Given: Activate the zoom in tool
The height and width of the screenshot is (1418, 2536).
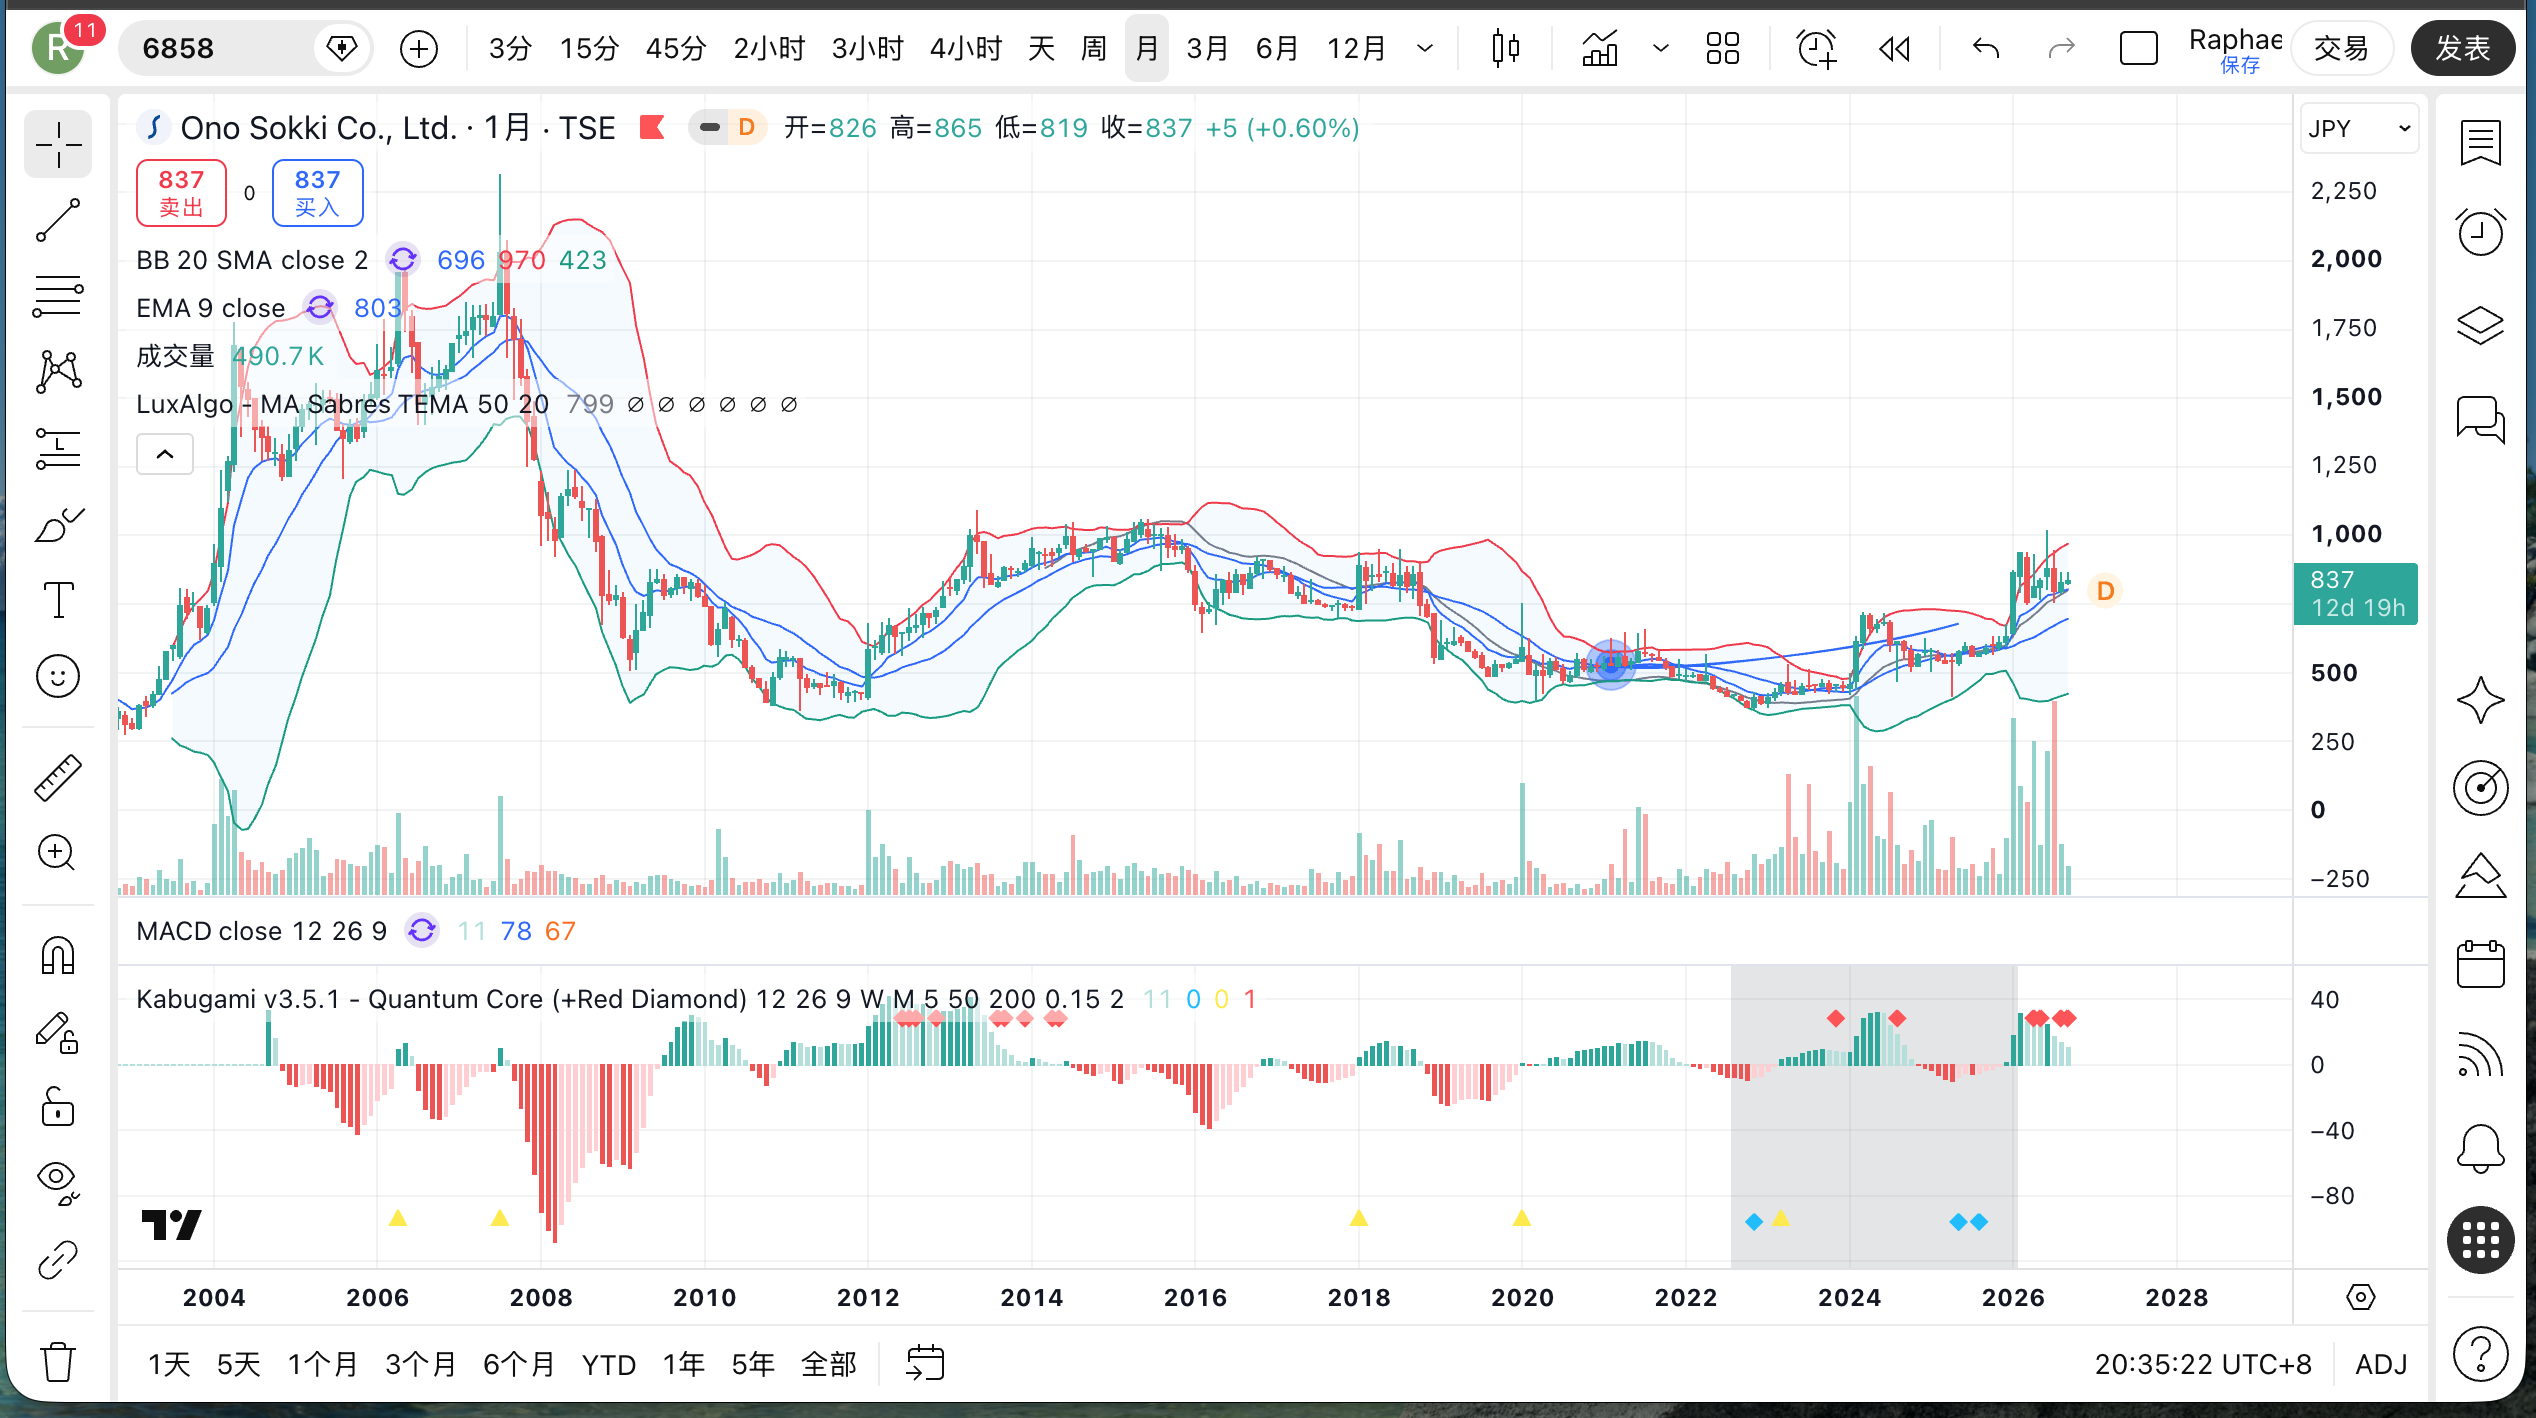Looking at the screenshot, I should pos(58,853).
